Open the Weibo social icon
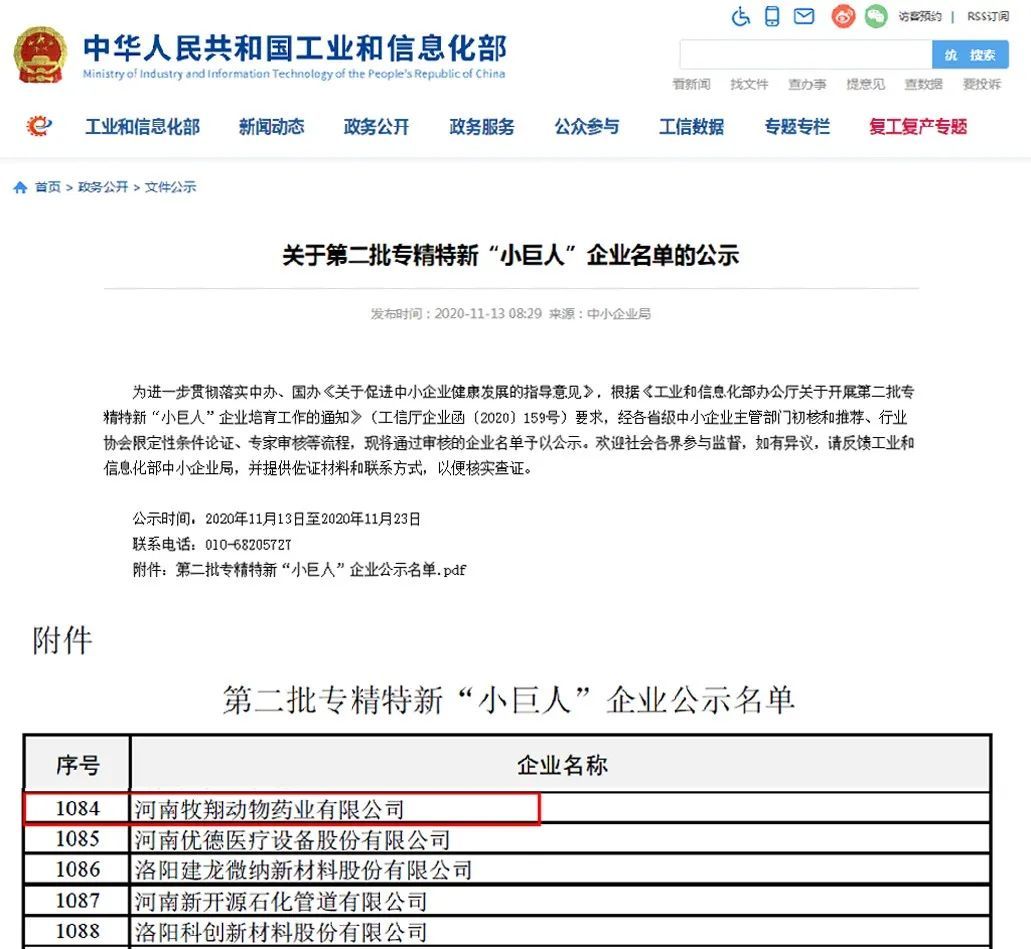The image size is (1031, 949). (x=844, y=16)
